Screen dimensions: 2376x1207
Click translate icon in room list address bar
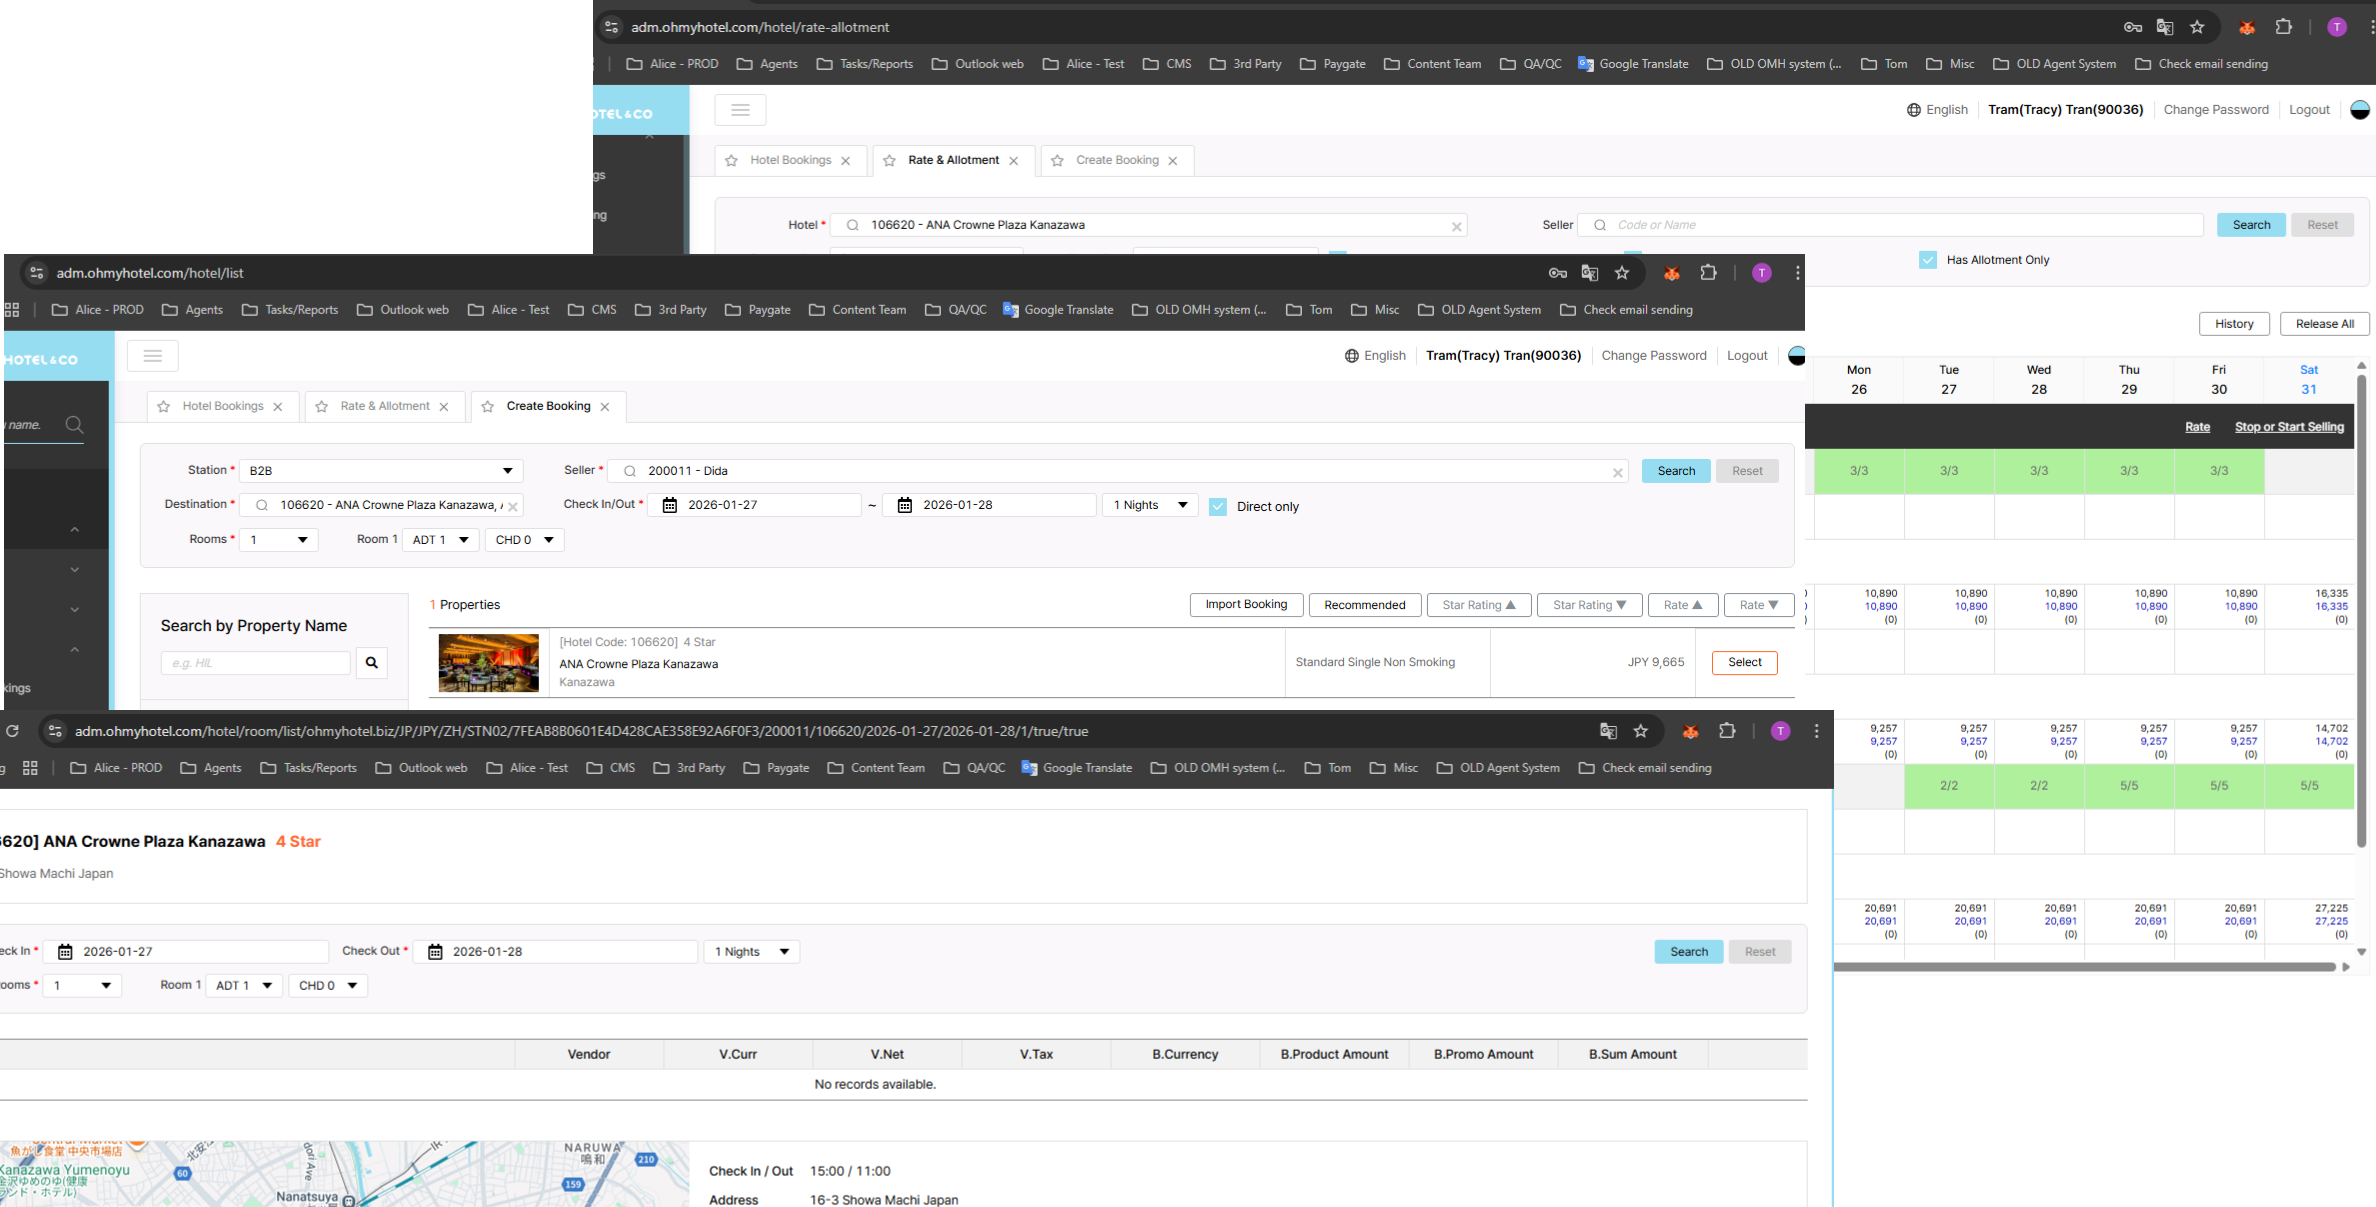pyautogui.click(x=1608, y=731)
